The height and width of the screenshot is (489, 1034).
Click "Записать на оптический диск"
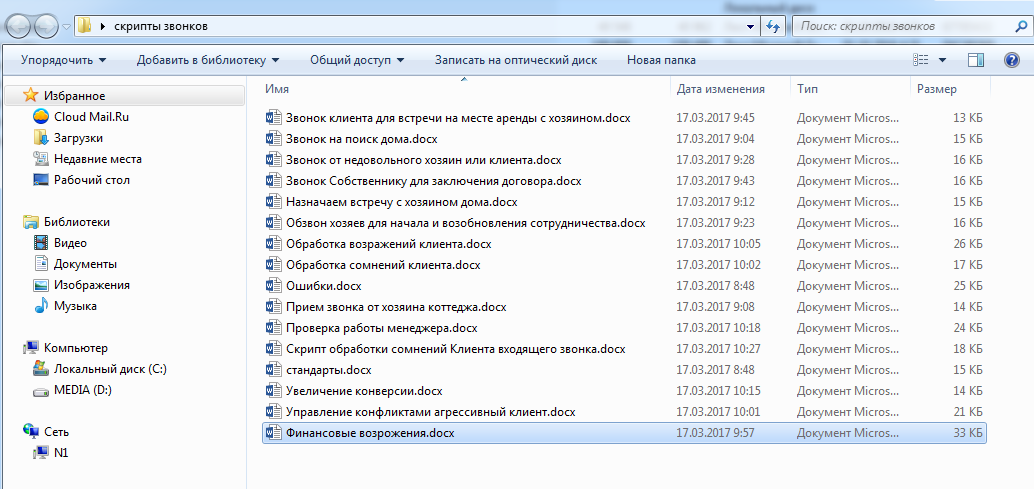[x=516, y=60]
